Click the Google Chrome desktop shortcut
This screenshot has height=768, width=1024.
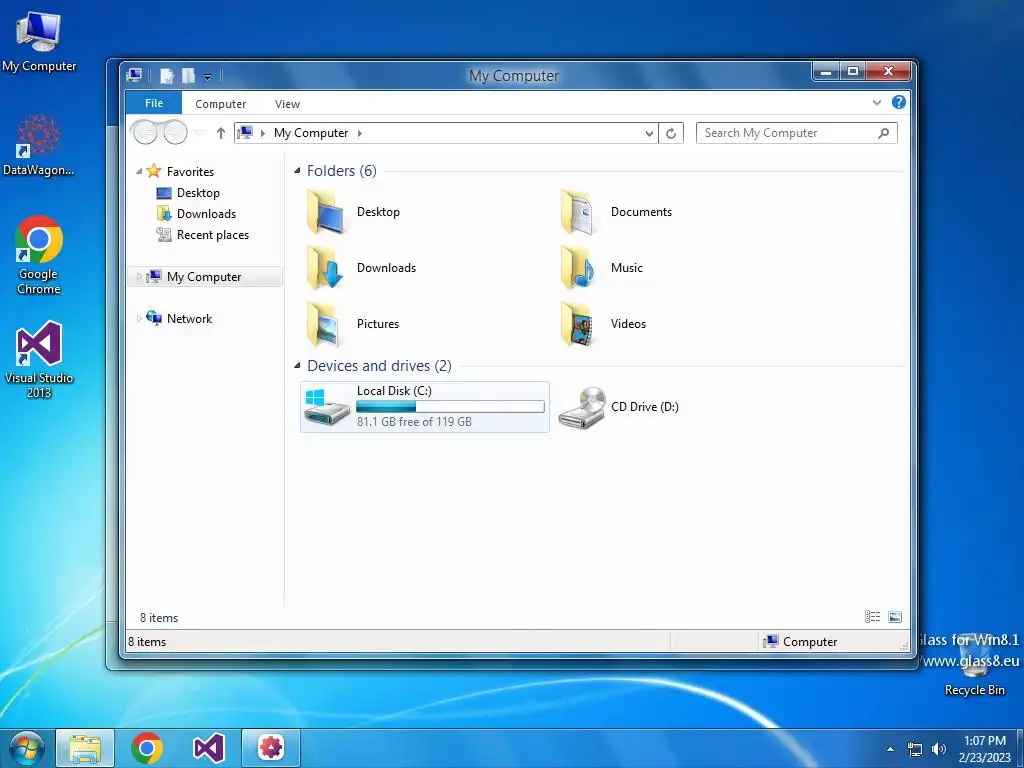coord(39,255)
